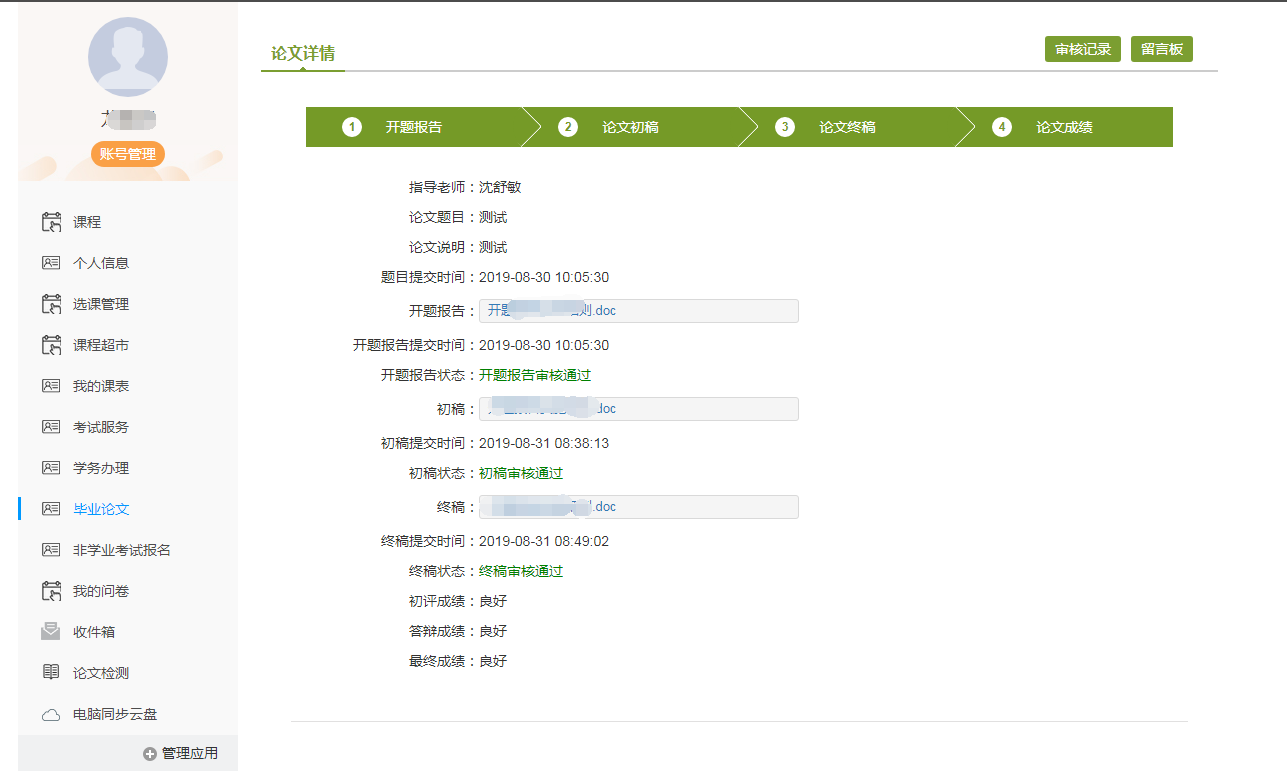Open the 开题报告 .doc file link
The height and width of the screenshot is (772, 1287).
552,311
